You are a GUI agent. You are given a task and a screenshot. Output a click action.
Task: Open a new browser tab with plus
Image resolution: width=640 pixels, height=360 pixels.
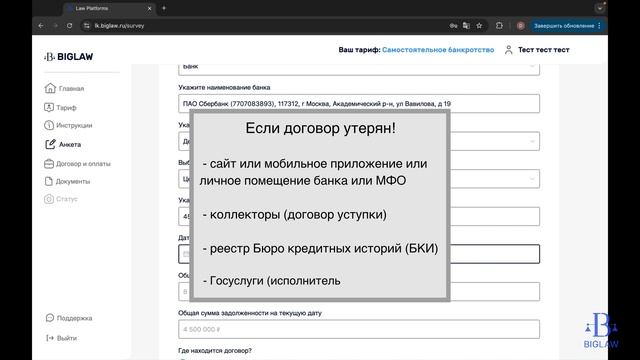164,8
